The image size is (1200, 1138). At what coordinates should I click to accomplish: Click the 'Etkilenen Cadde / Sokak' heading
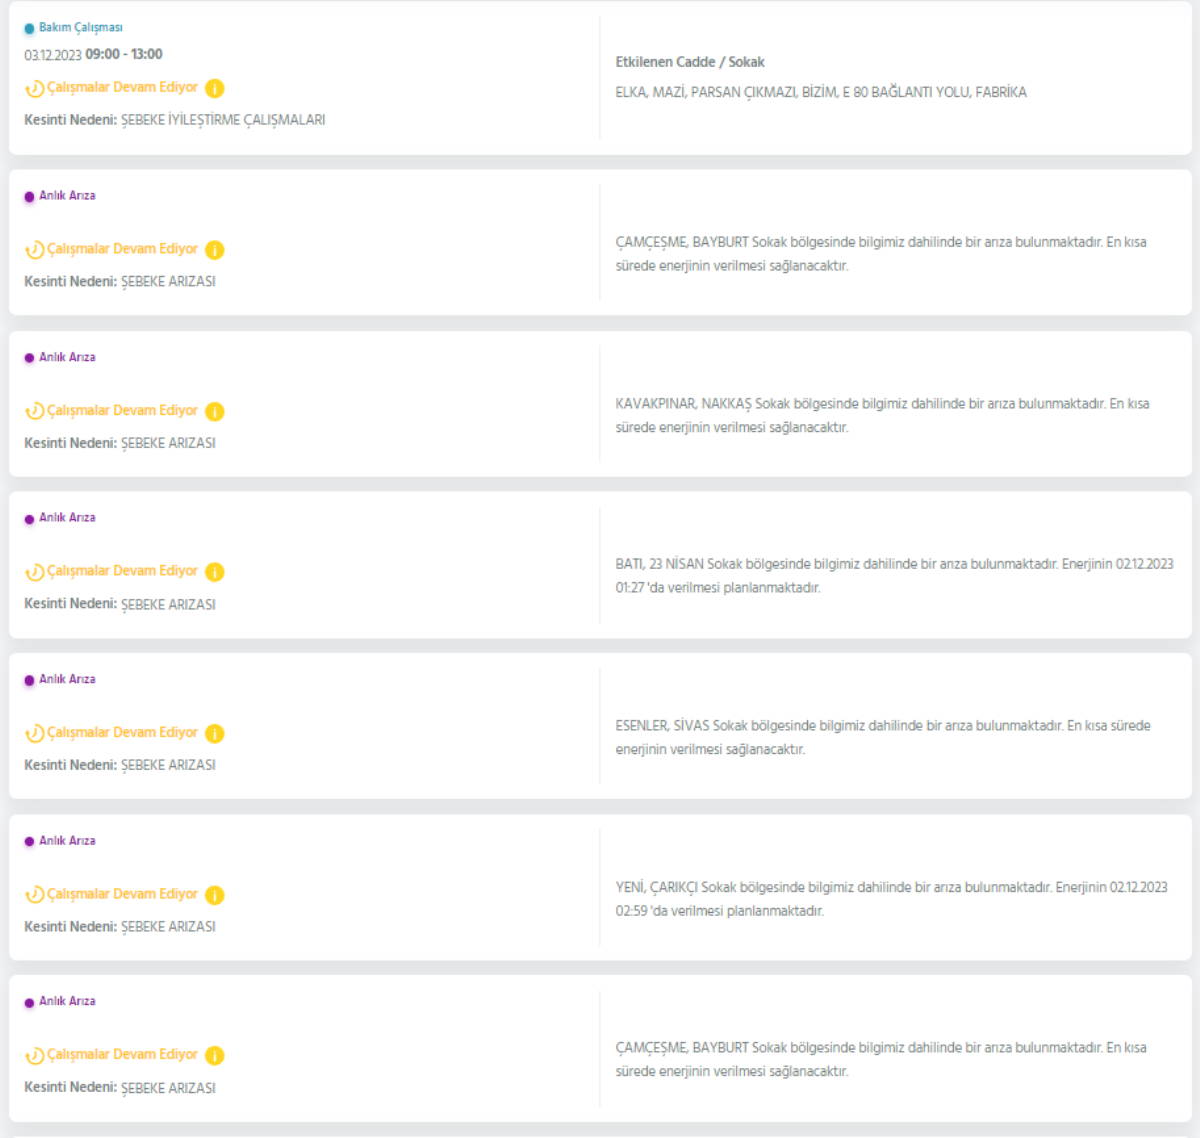689,62
